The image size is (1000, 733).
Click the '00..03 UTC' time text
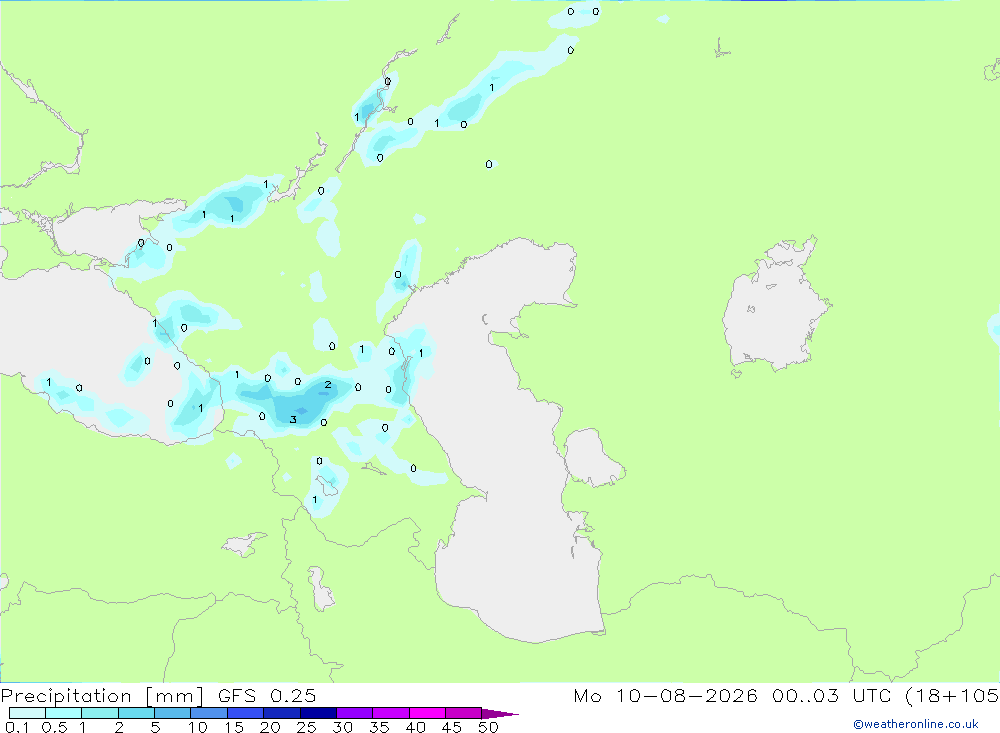(831, 695)
